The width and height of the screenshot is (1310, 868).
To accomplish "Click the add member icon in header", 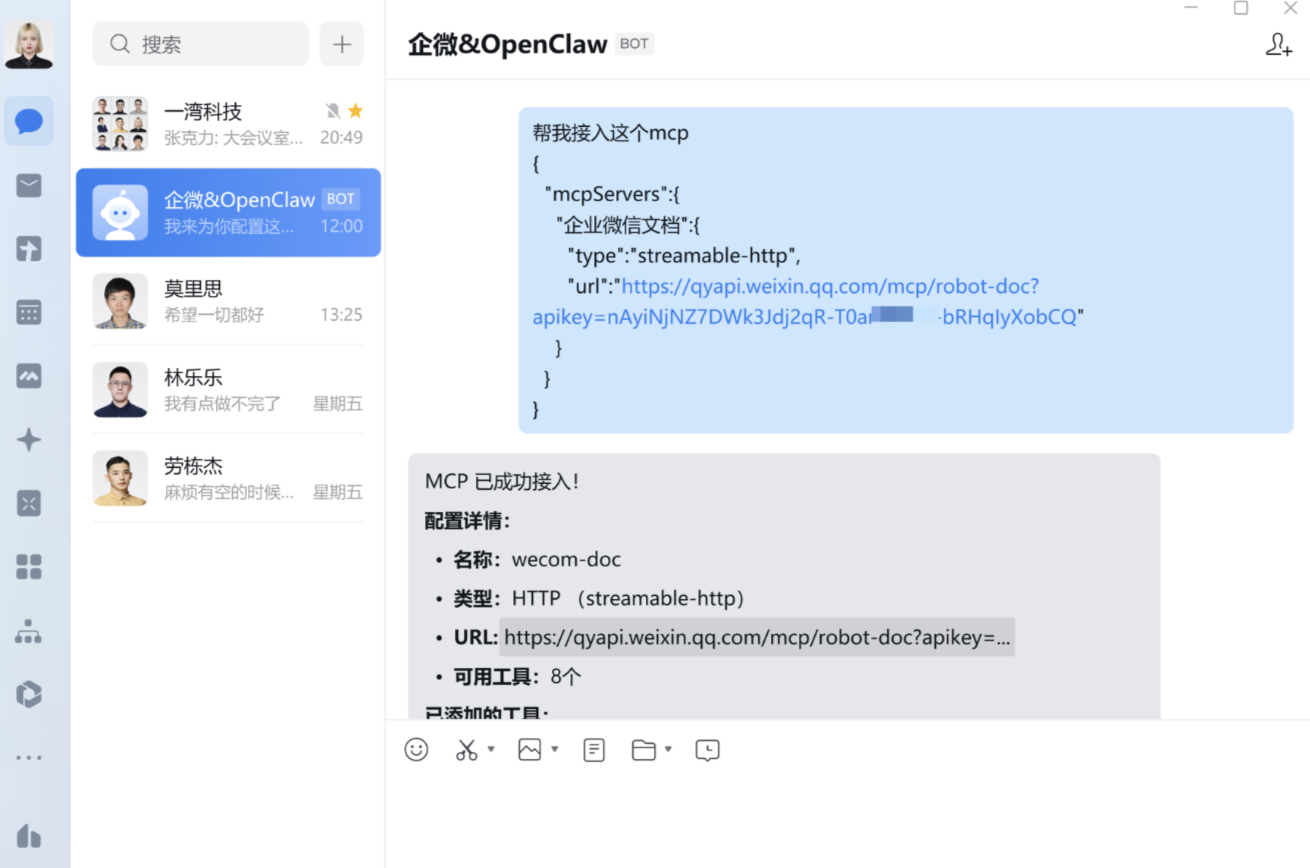I will (1278, 45).
